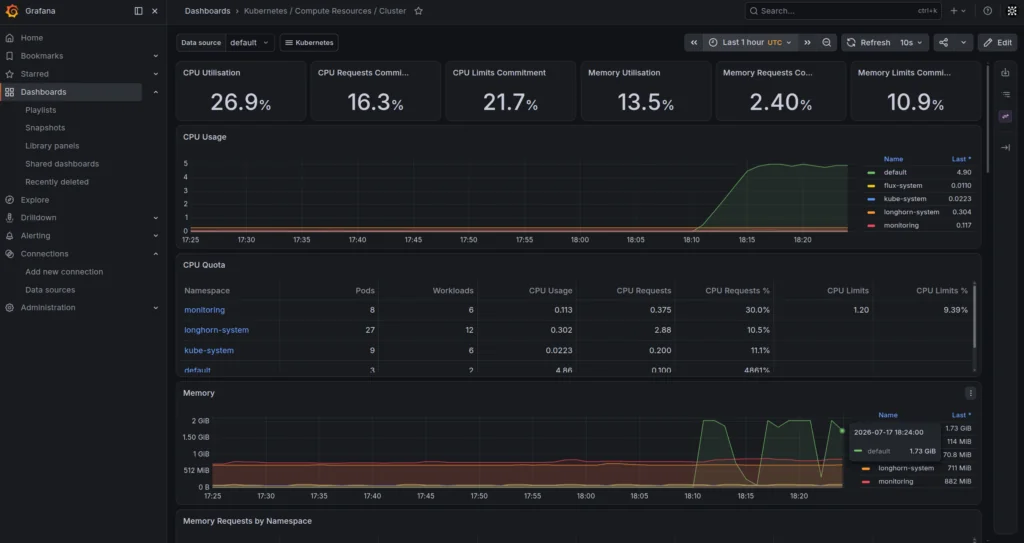The height and width of the screenshot is (543, 1024).
Task: Open Library panels
Action: [x=52, y=146]
